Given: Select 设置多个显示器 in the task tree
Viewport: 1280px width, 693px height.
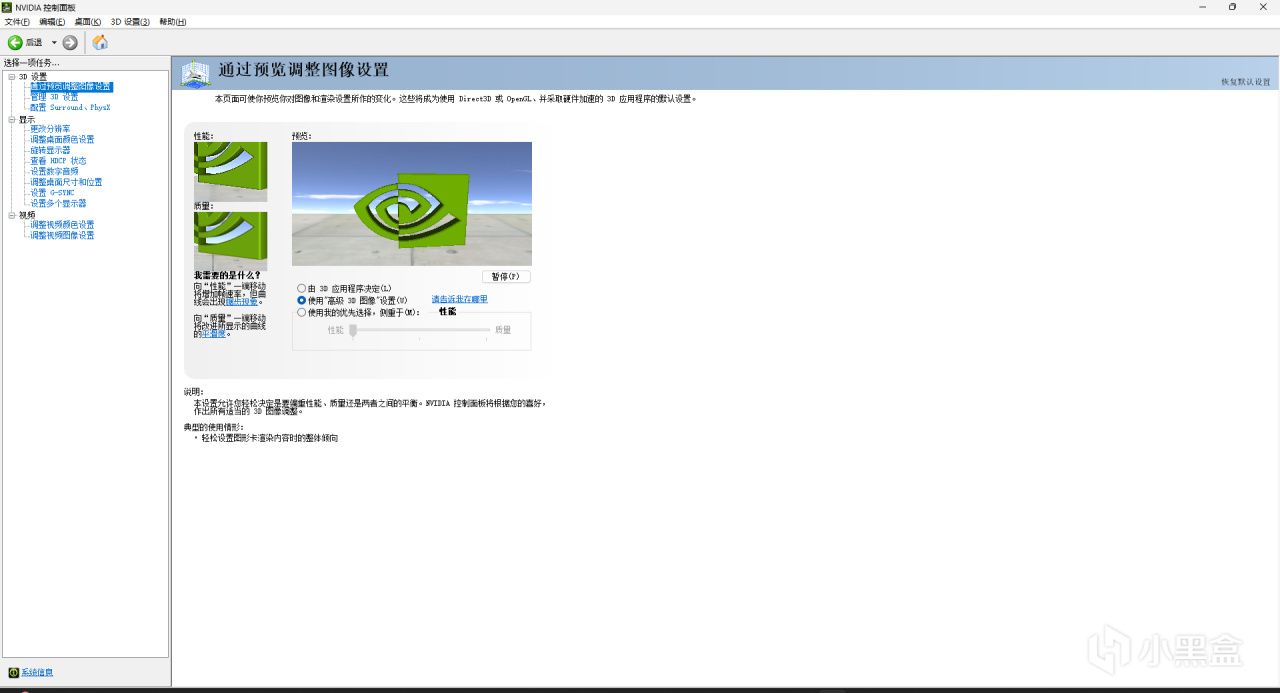Looking at the screenshot, I should (58, 203).
